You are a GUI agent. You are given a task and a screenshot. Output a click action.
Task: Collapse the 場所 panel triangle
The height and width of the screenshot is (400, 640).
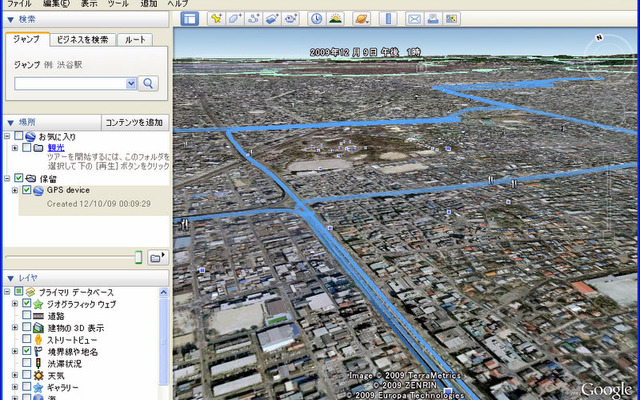[x=11, y=122]
